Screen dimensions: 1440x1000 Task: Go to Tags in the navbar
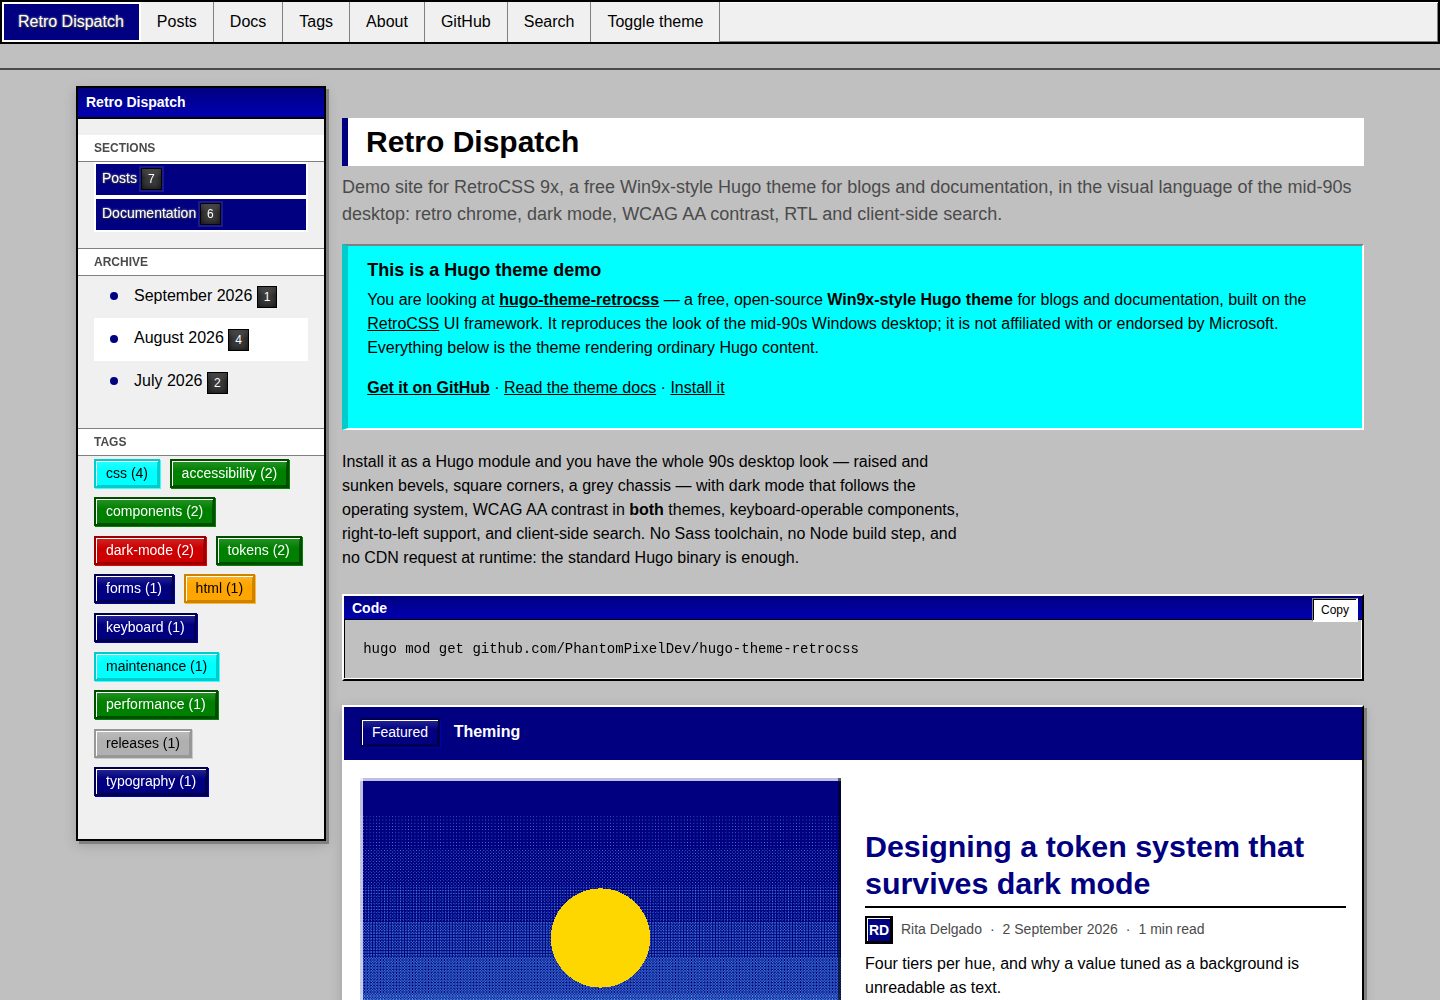(316, 21)
